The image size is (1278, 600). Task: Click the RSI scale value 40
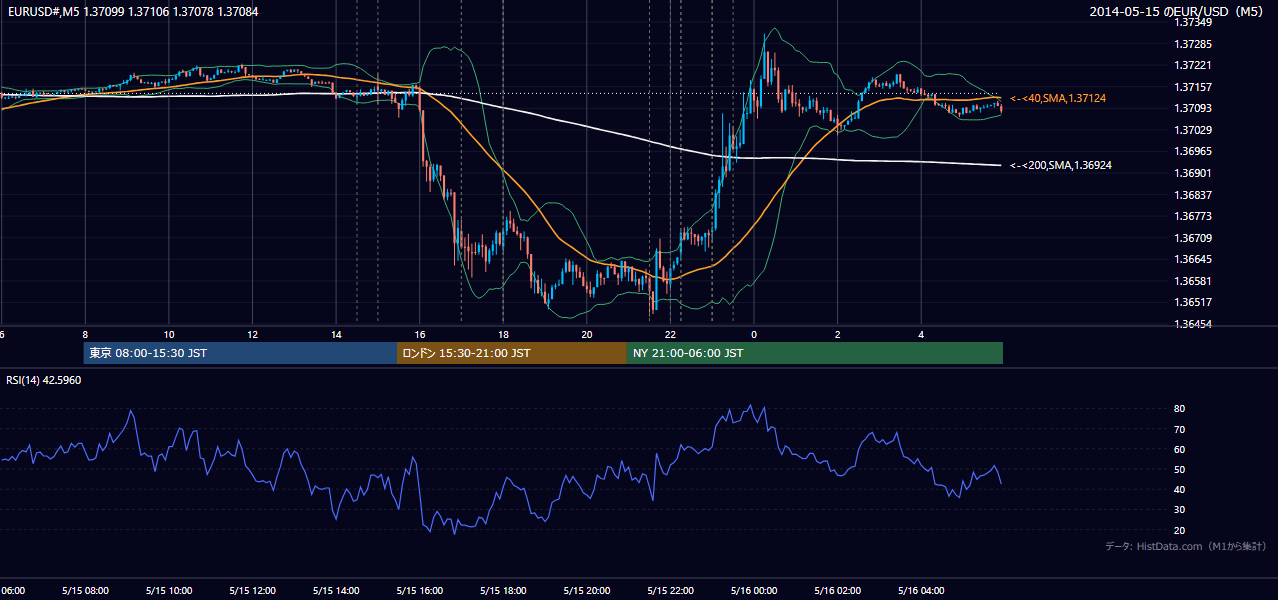pyautogui.click(x=1180, y=489)
